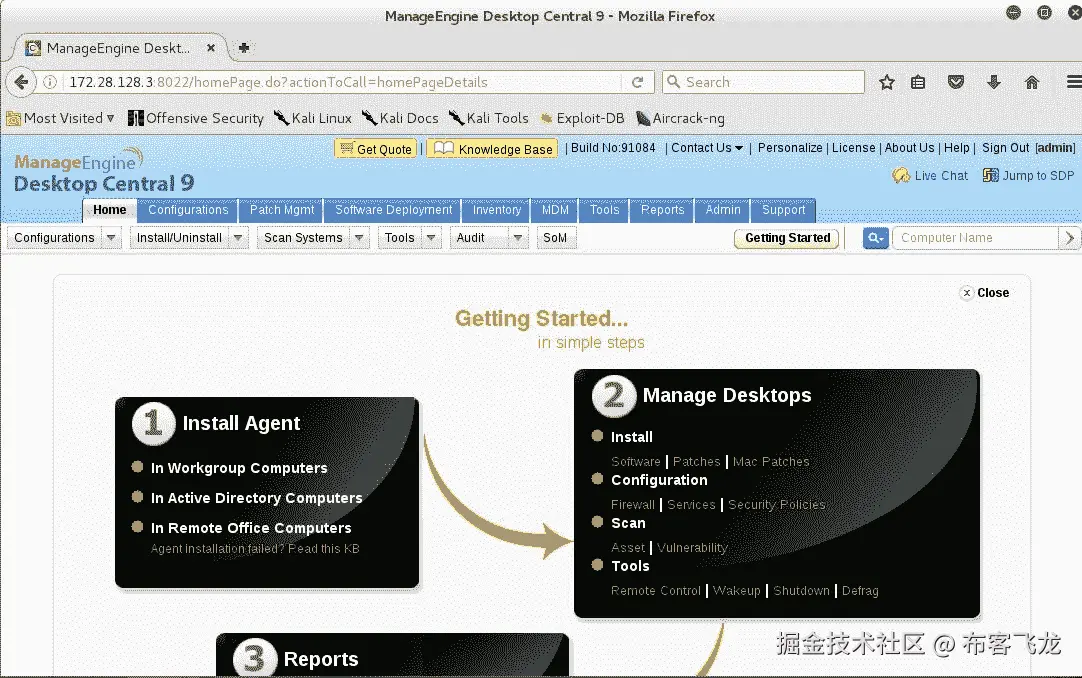1082x678 pixels.
Task: Open Kali Tools bookmark
Action: 489,119
